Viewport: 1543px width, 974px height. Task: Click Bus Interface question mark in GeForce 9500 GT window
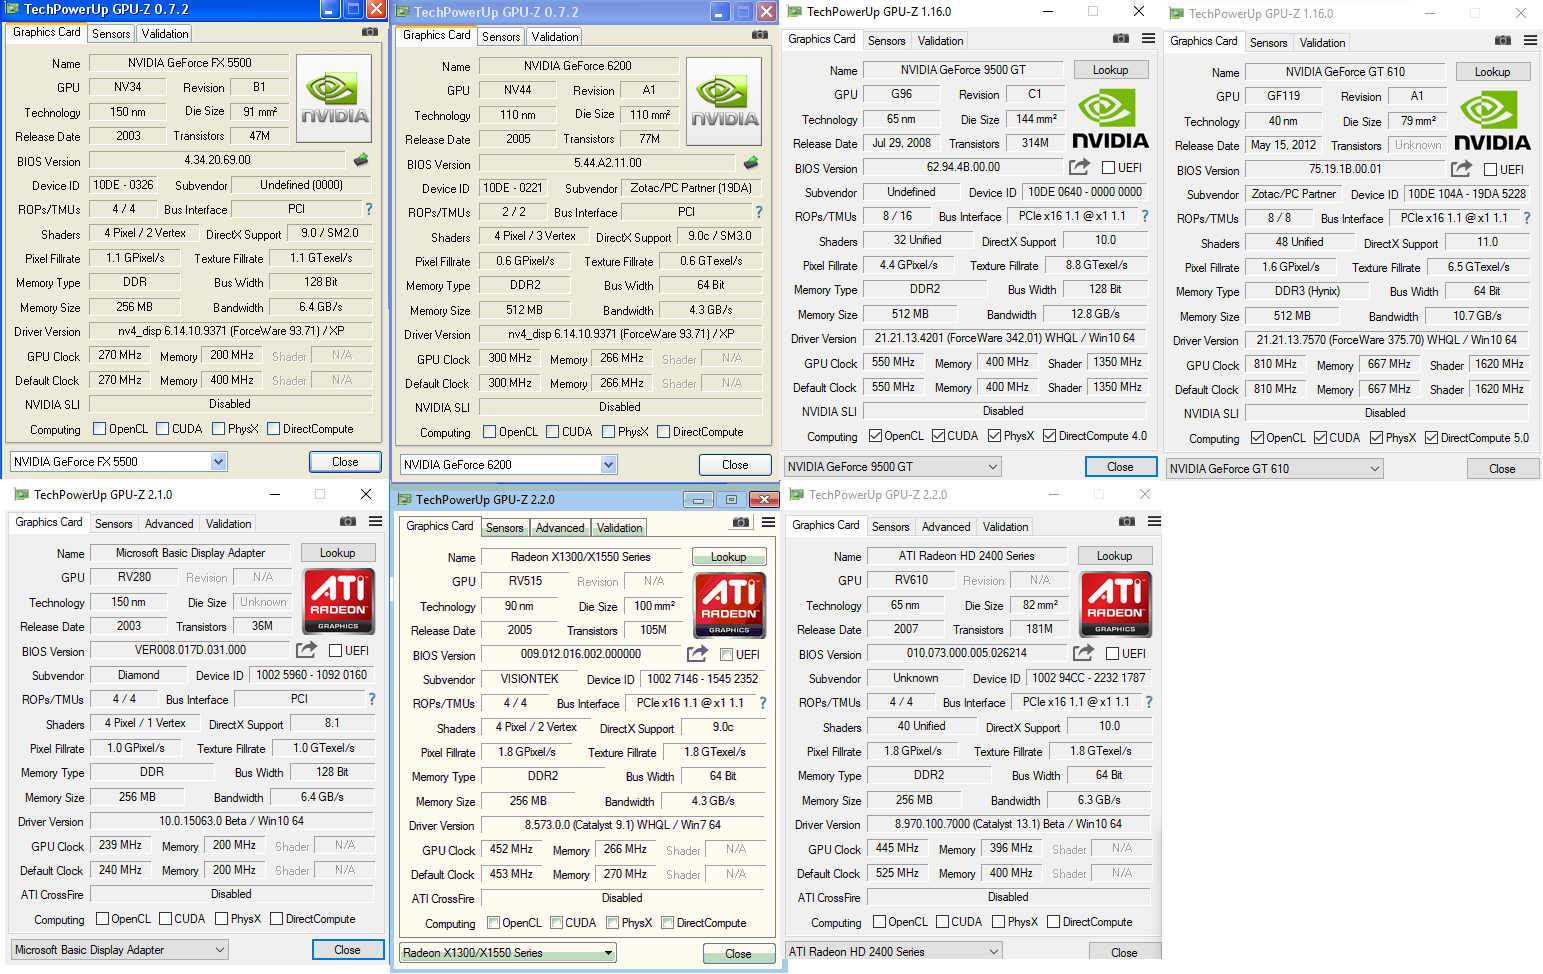[x=1145, y=216]
